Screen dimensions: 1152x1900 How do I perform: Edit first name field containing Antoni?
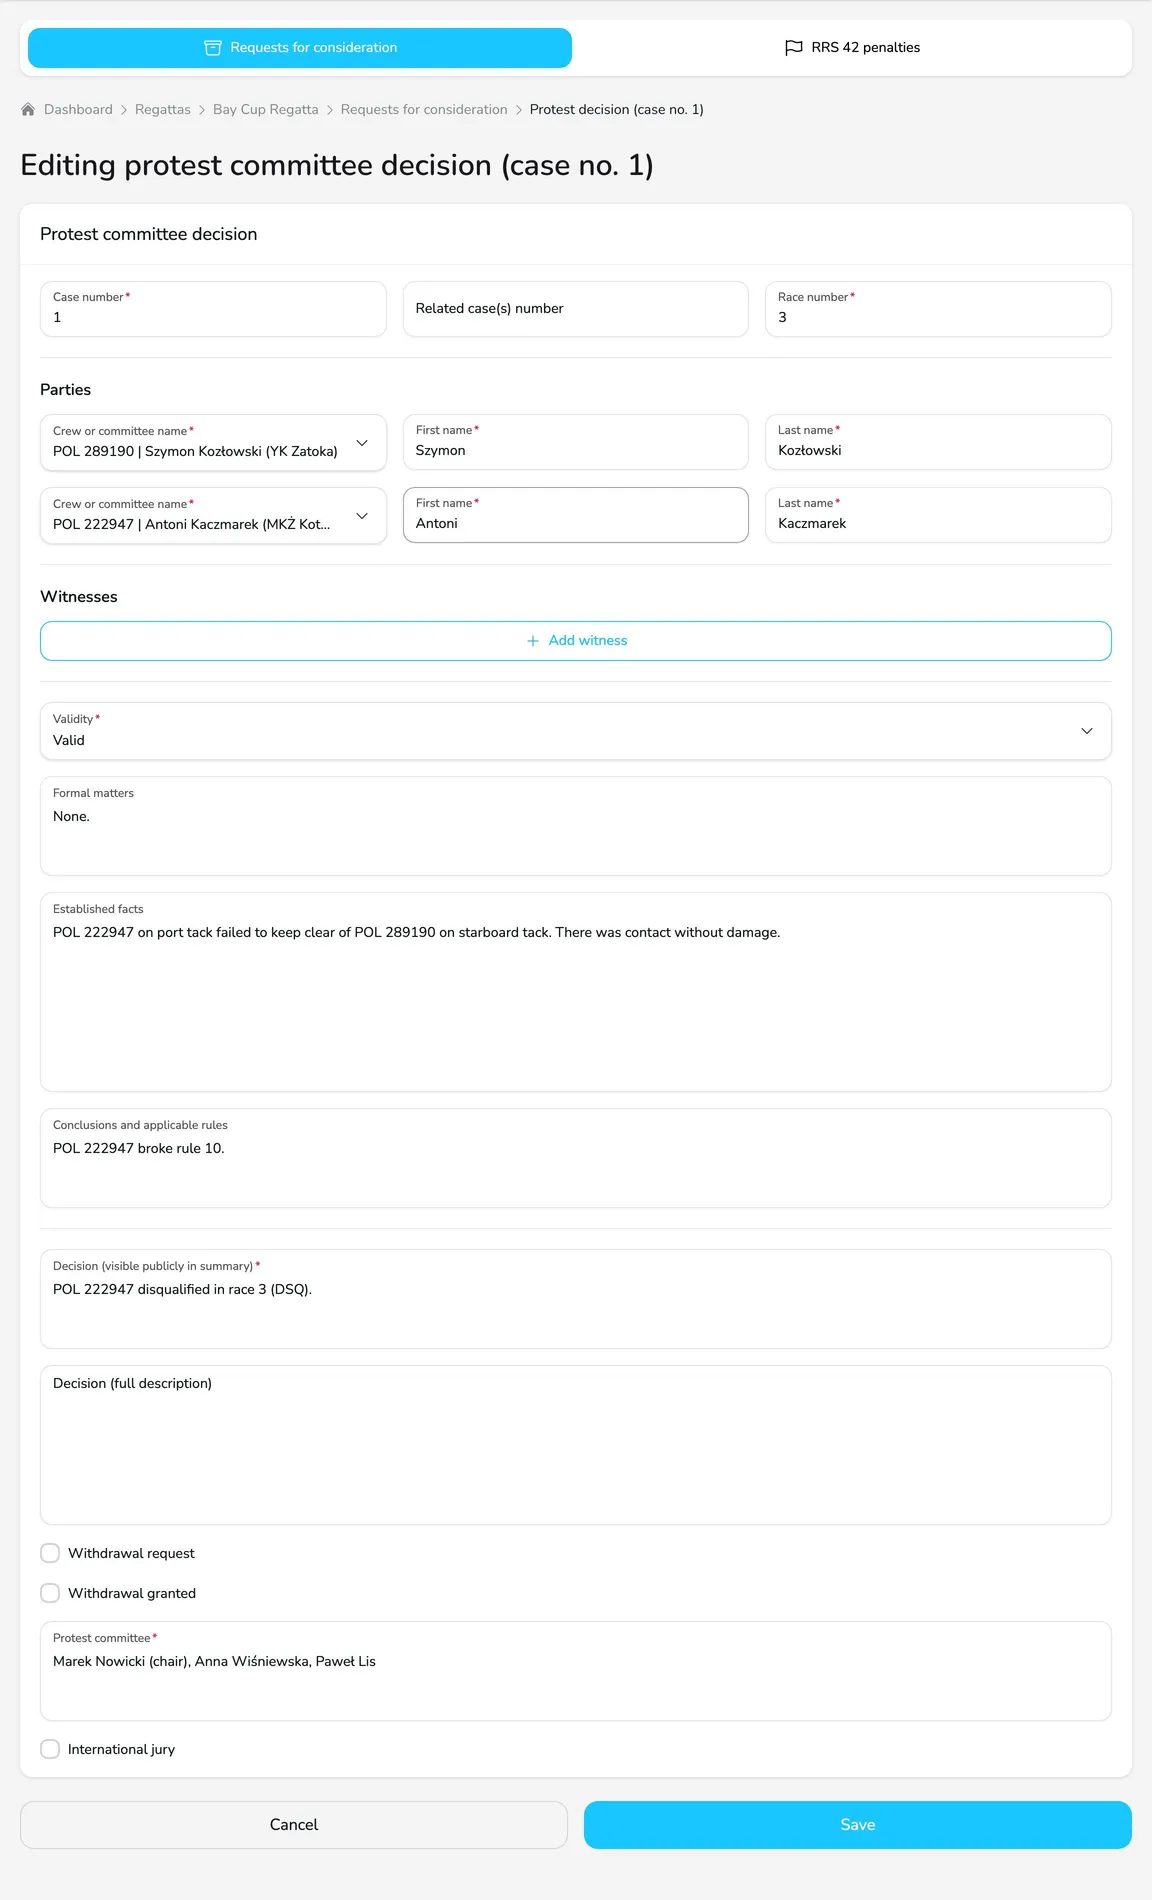tap(576, 515)
